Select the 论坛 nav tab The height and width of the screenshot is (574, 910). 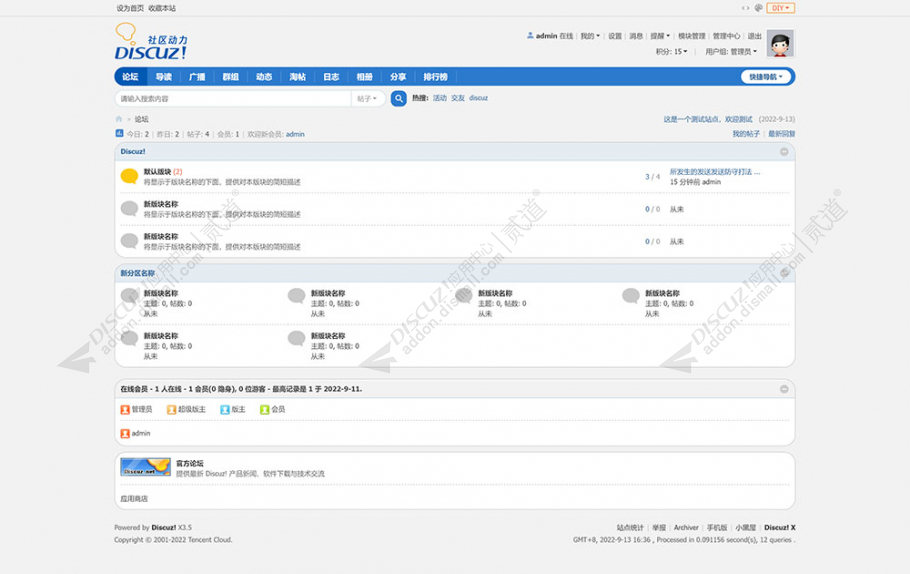coord(130,77)
